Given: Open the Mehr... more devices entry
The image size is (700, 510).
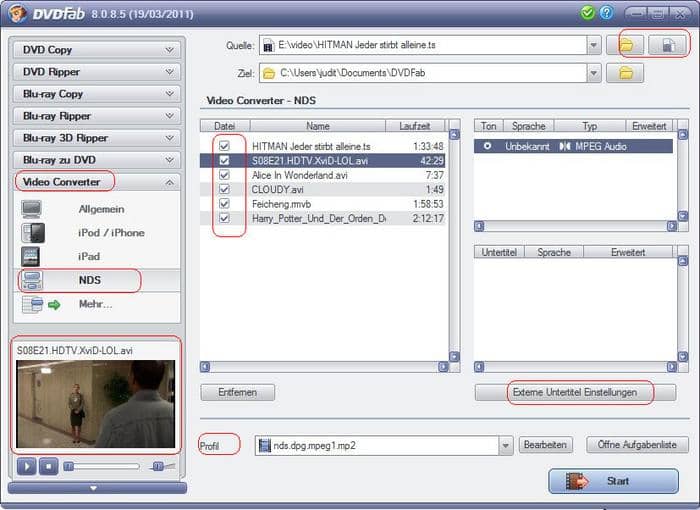Looking at the screenshot, I should pyautogui.click(x=96, y=305).
